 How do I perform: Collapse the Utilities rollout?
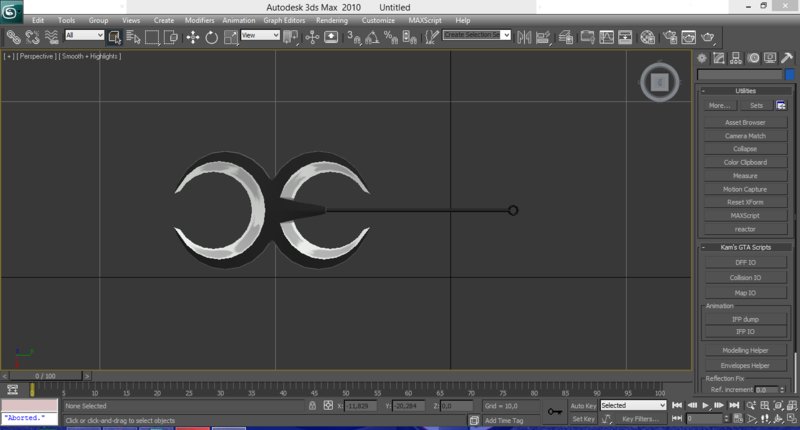click(745, 91)
